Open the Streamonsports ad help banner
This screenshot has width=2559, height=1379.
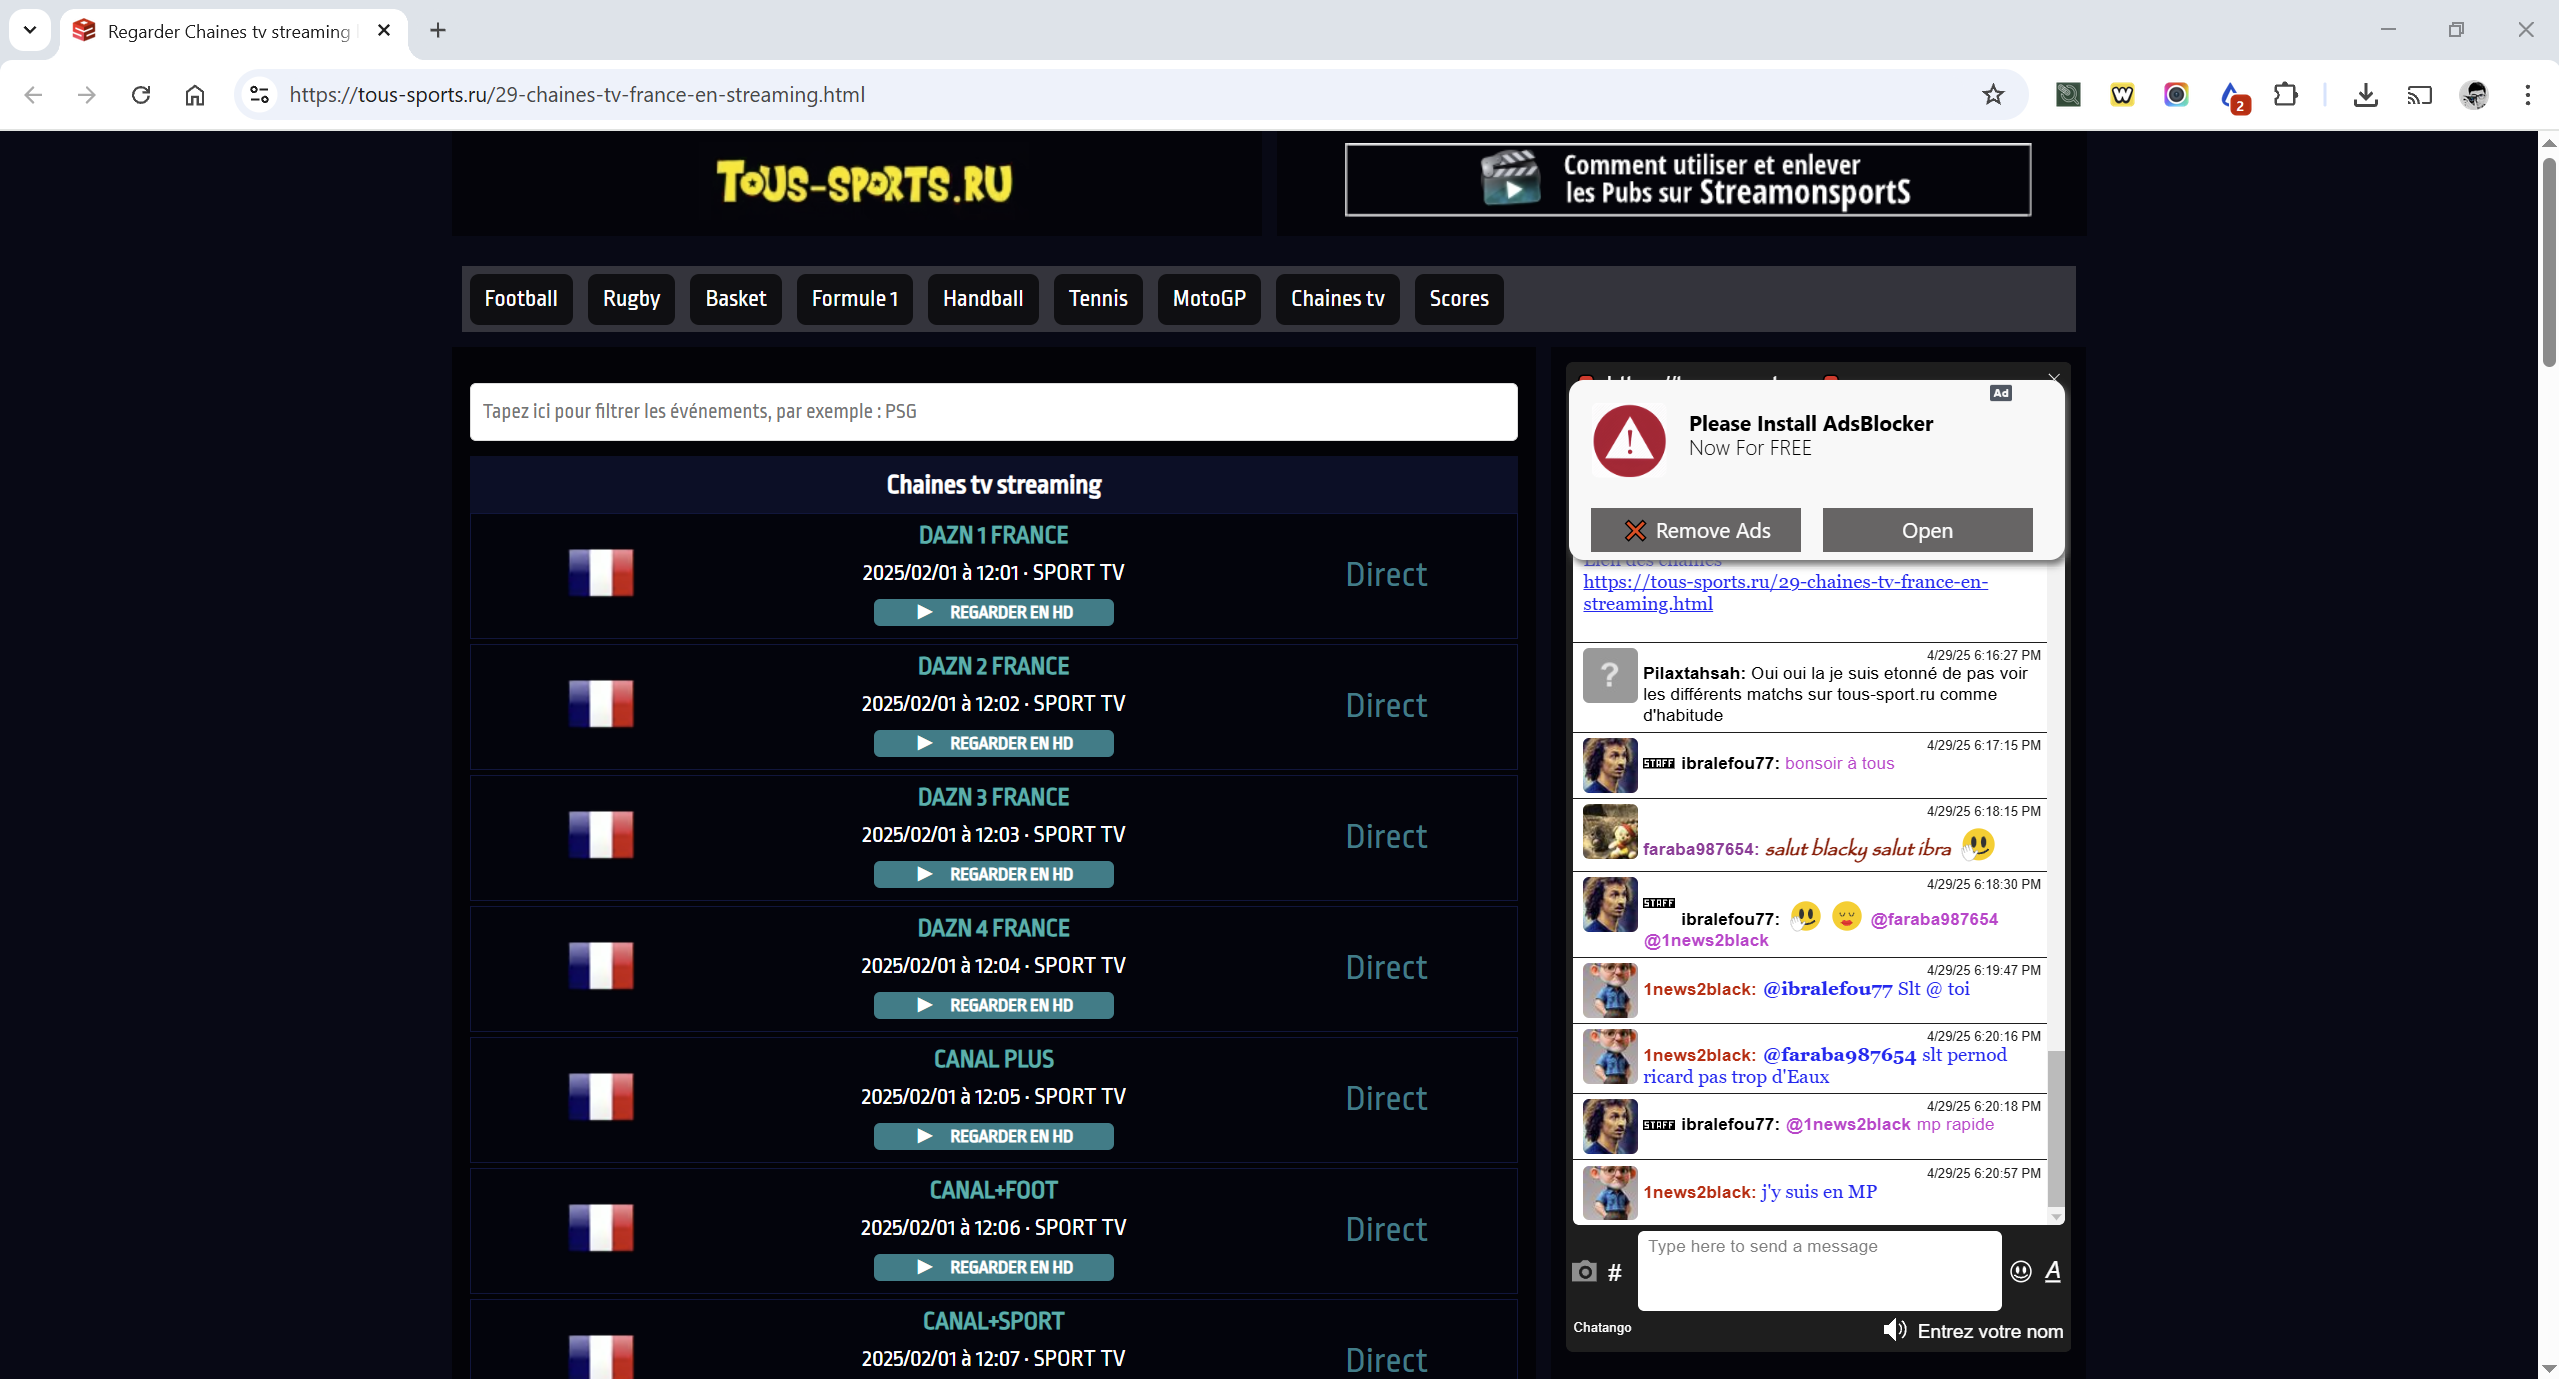tap(1687, 180)
